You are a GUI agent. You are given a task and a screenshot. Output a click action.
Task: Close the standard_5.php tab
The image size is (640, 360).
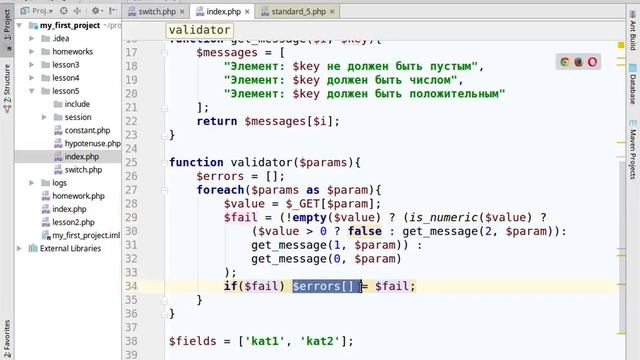(x=332, y=12)
